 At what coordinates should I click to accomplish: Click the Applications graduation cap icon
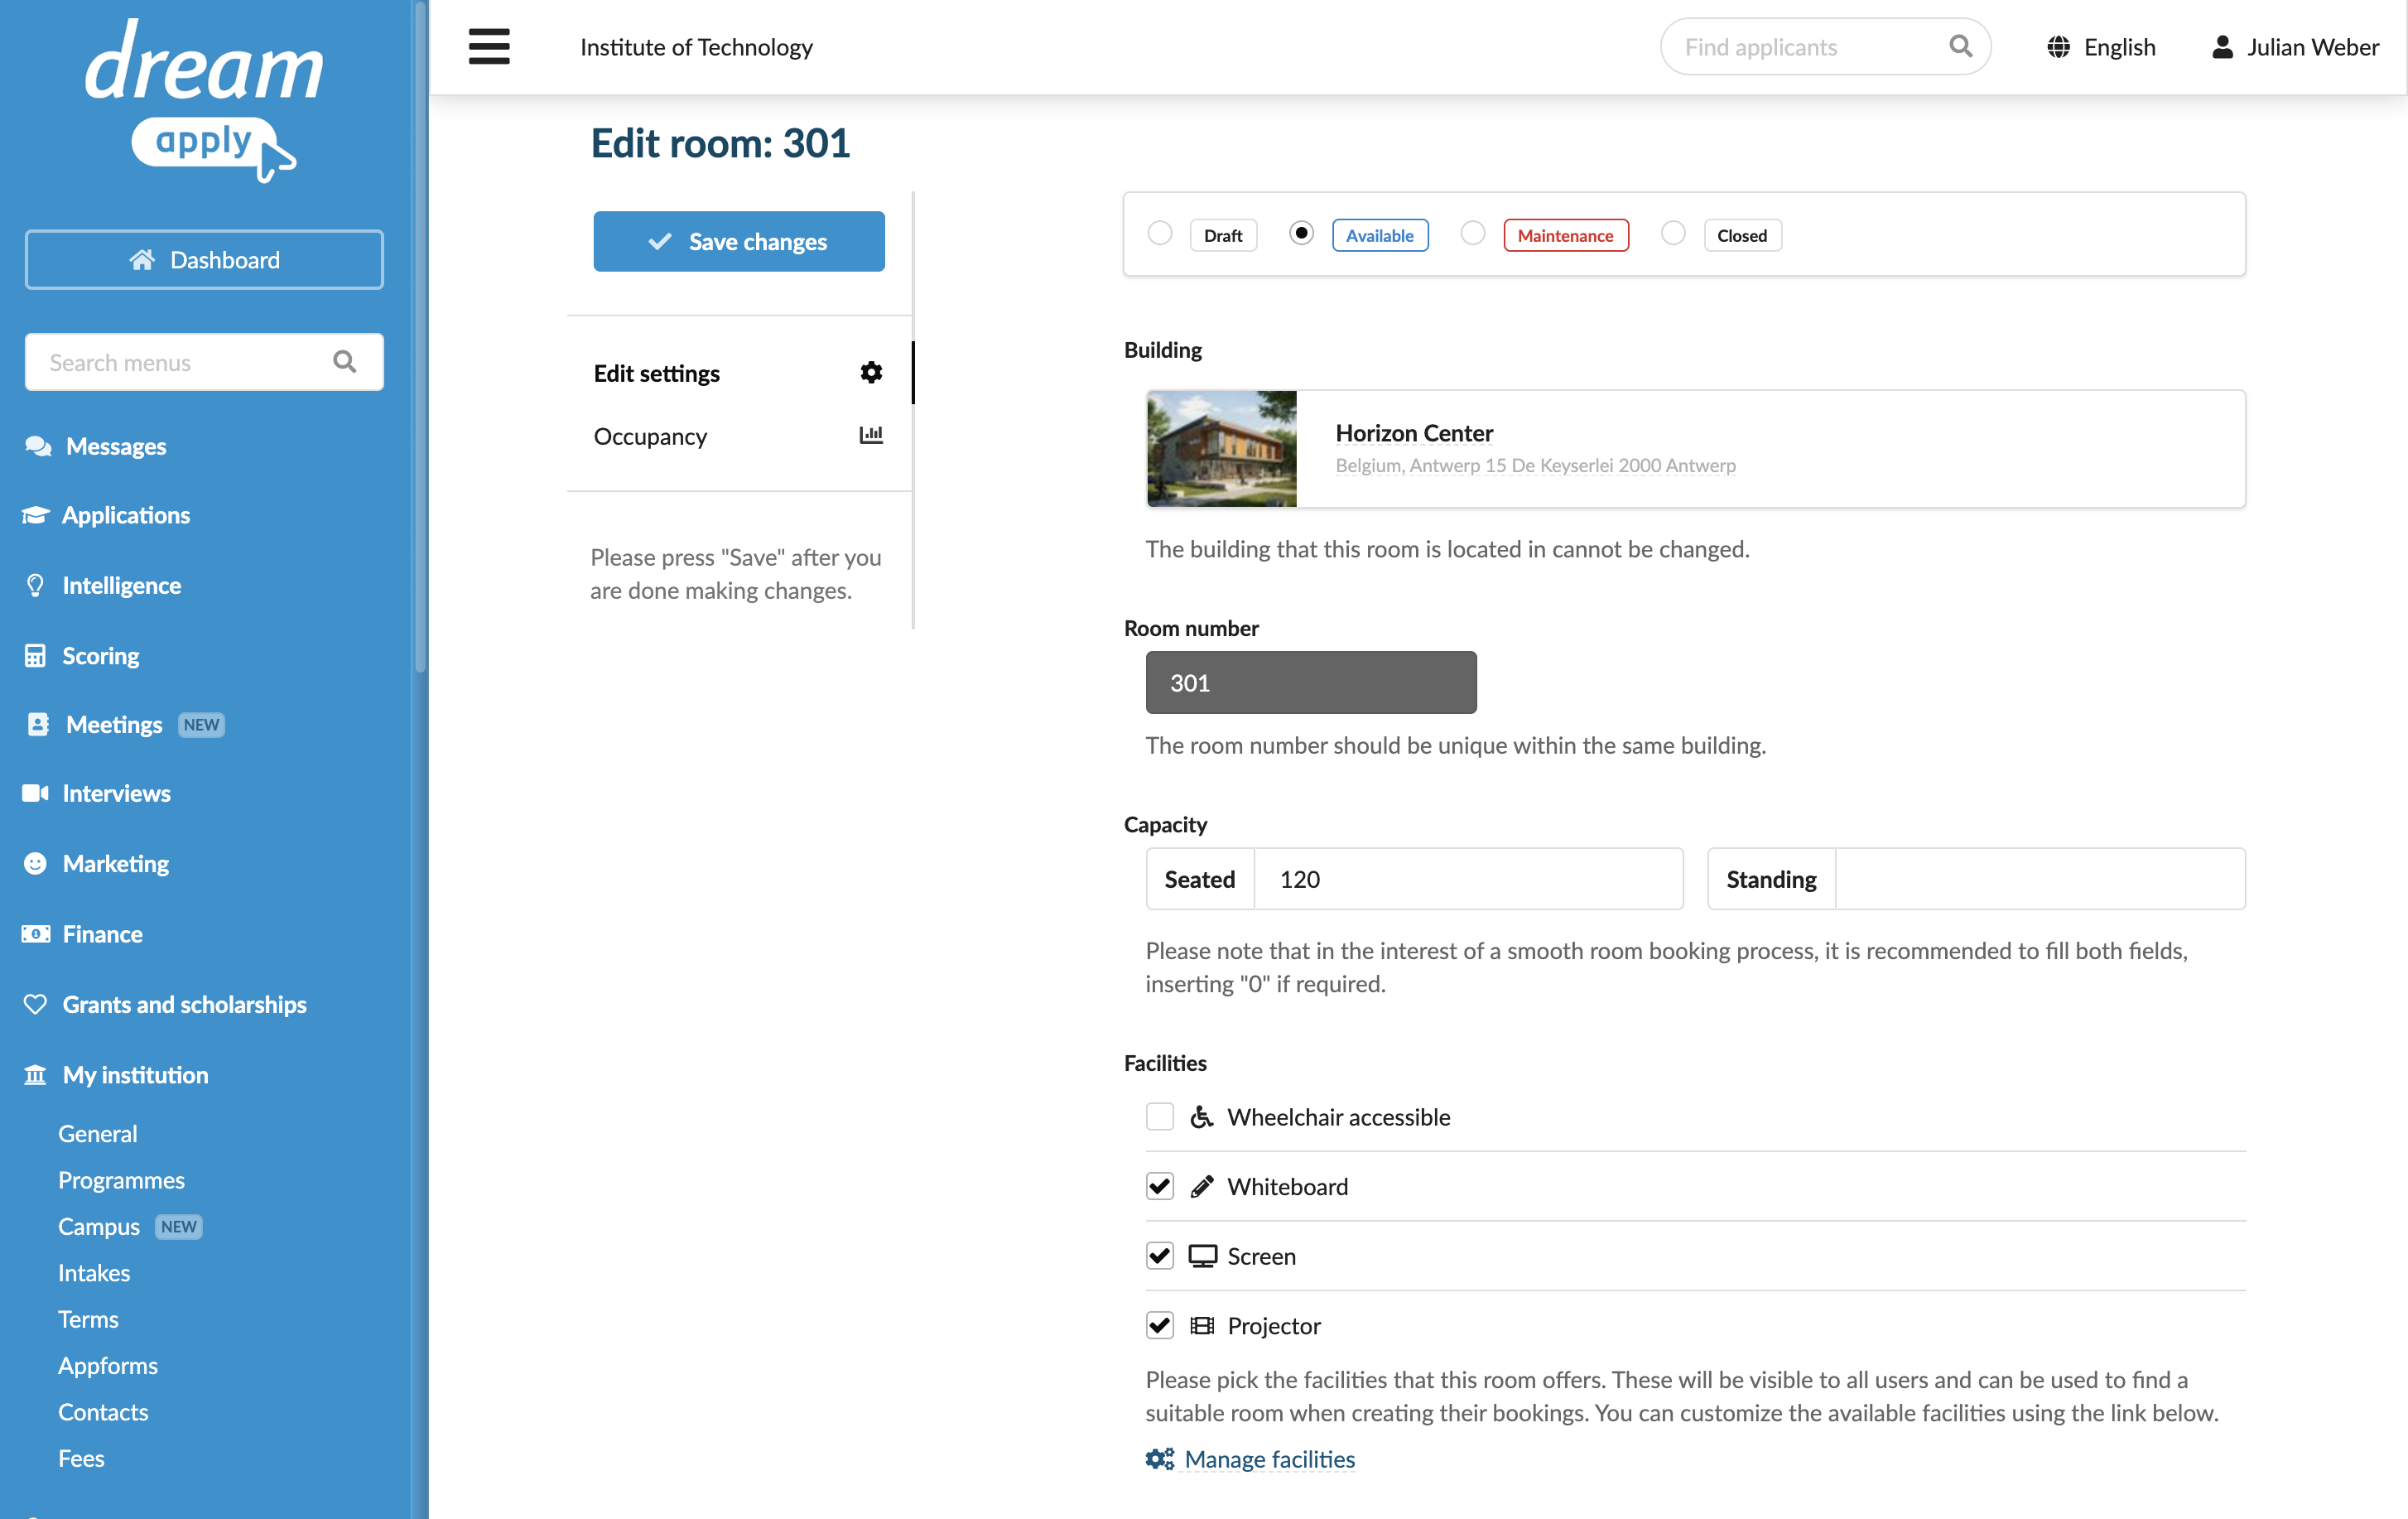[x=36, y=515]
